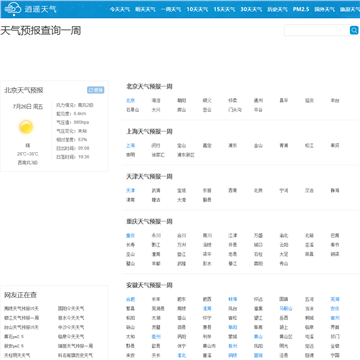Screen dimensions: 360x360
Task: Open the 历史天气 nav item
Action: point(277,9)
